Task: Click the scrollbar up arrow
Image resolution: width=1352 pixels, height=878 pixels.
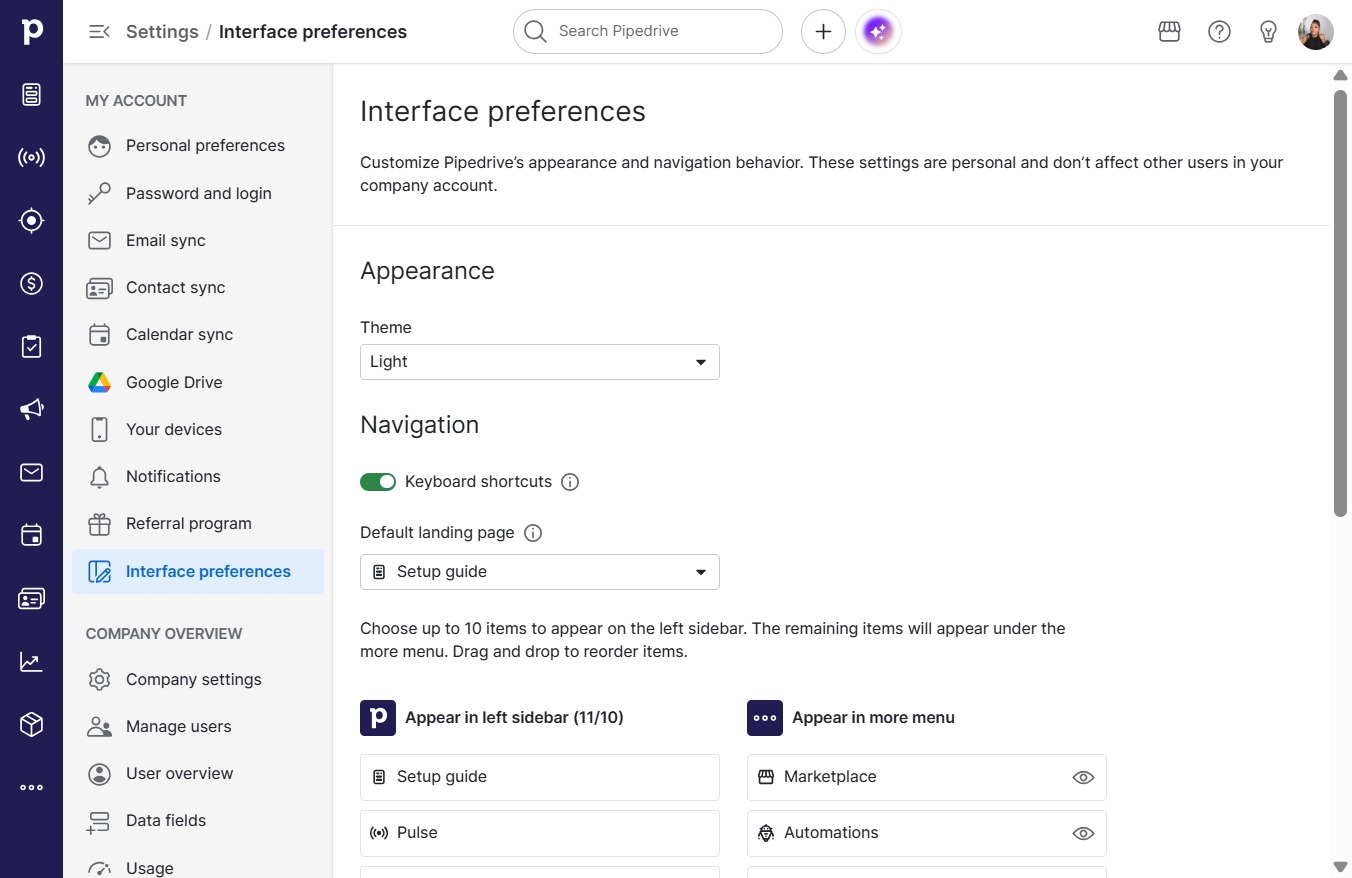Action: (1341, 76)
